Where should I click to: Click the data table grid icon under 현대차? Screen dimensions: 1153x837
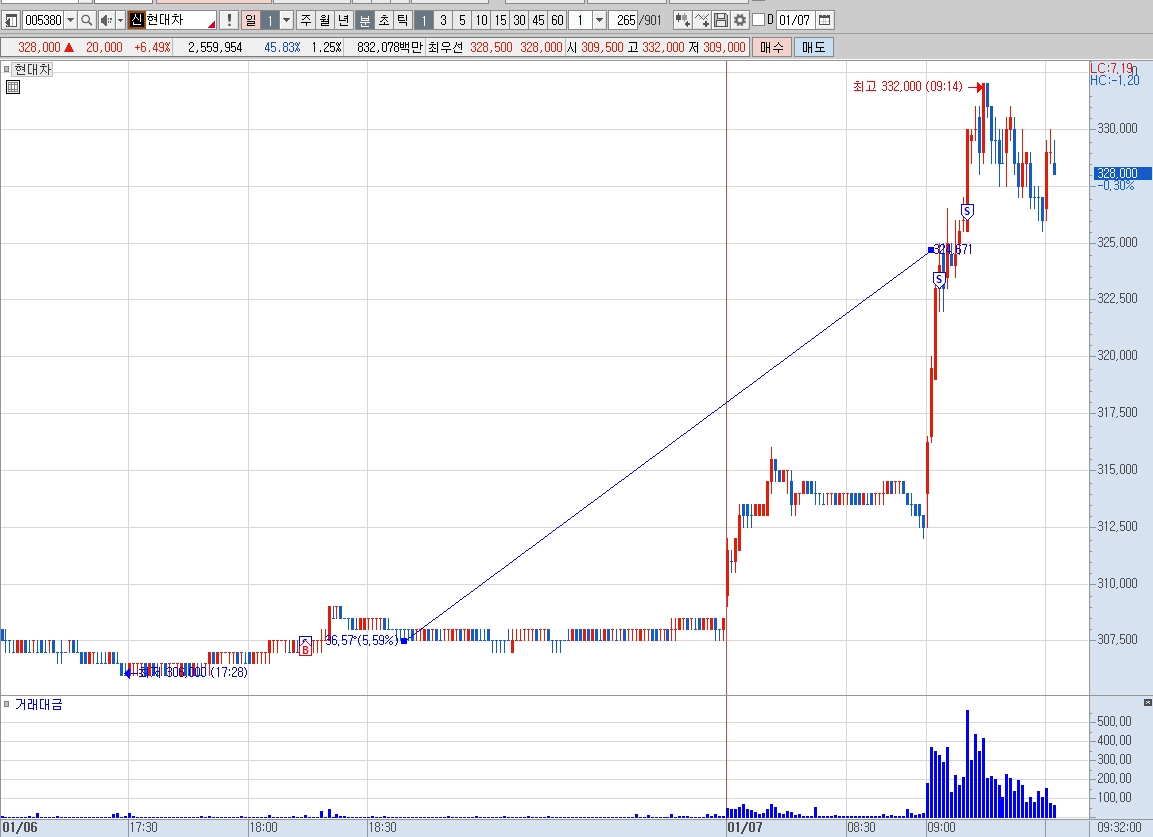pyautogui.click(x=13, y=87)
